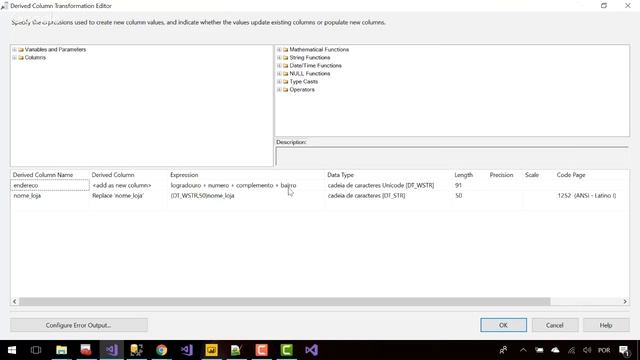The width and height of the screenshot is (640, 360).
Task: Click the Precision column header
Action: point(501,175)
